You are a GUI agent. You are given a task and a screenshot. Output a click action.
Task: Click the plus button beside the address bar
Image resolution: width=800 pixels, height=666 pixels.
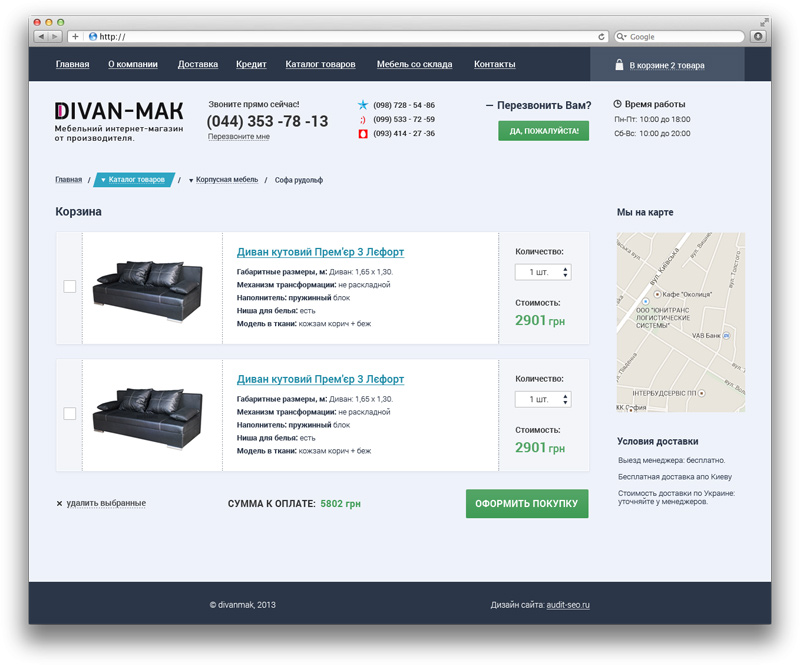(x=75, y=36)
